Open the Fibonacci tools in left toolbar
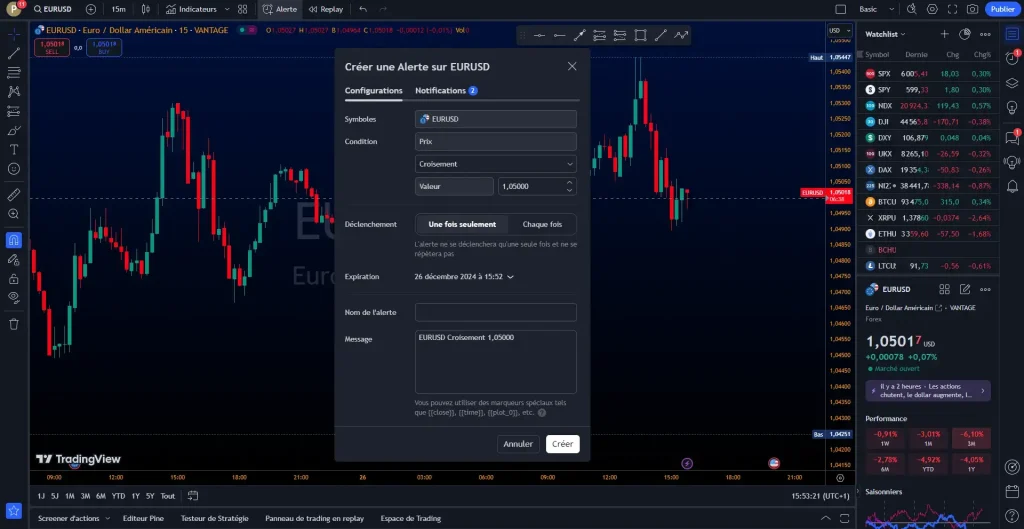 (14, 72)
